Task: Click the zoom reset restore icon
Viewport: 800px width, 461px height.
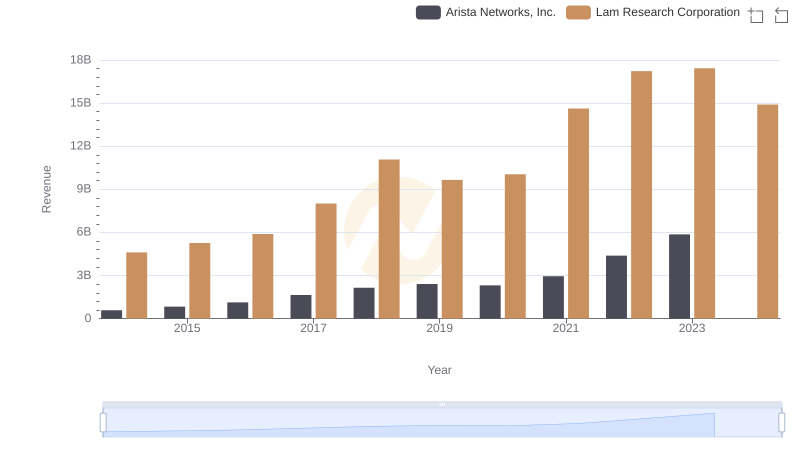Action: pos(781,15)
